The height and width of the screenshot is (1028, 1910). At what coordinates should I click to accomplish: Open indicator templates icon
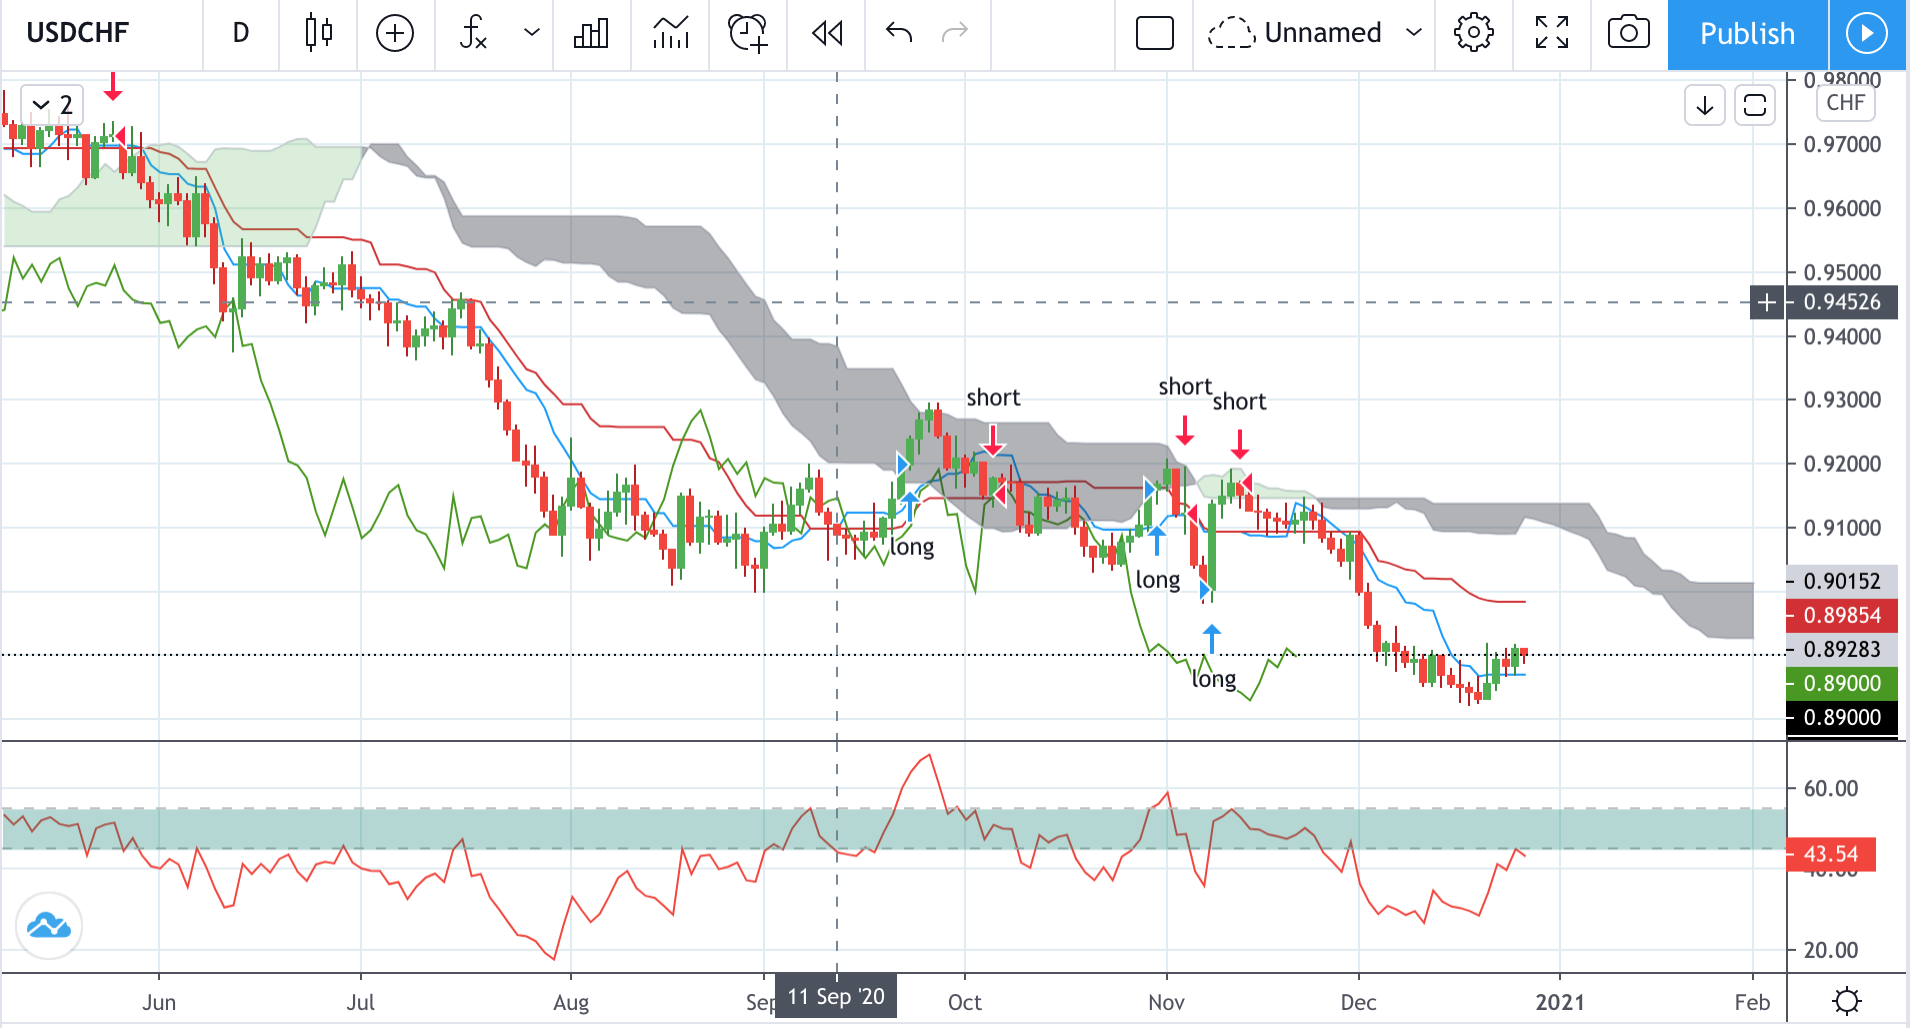(670, 33)
